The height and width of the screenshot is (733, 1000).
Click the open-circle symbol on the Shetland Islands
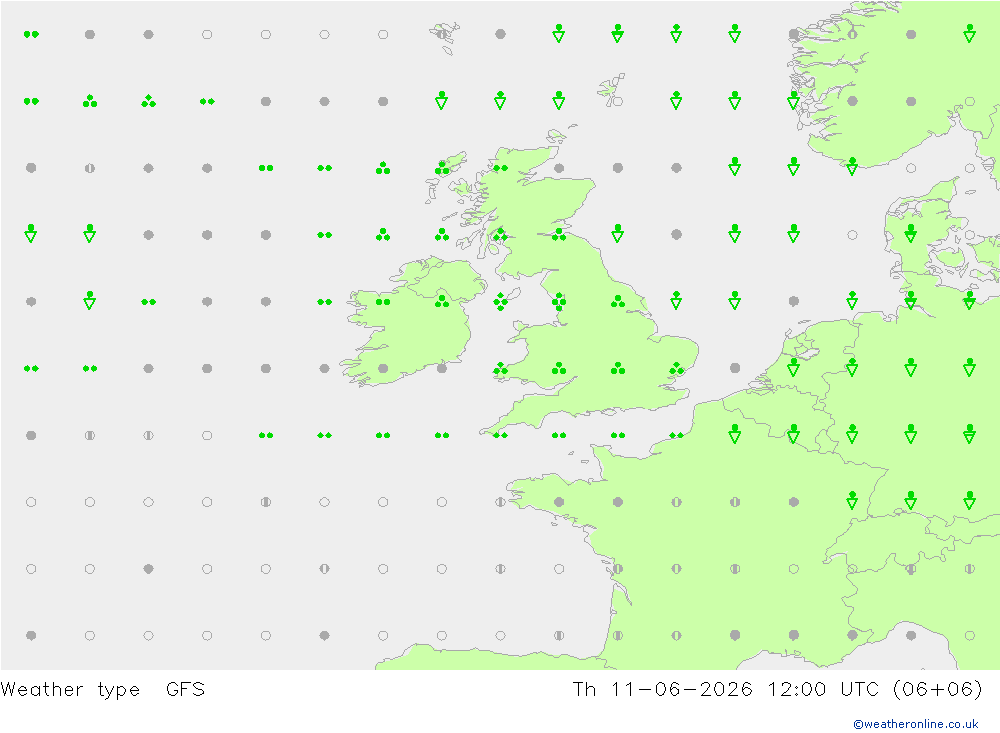pos(617,101)
